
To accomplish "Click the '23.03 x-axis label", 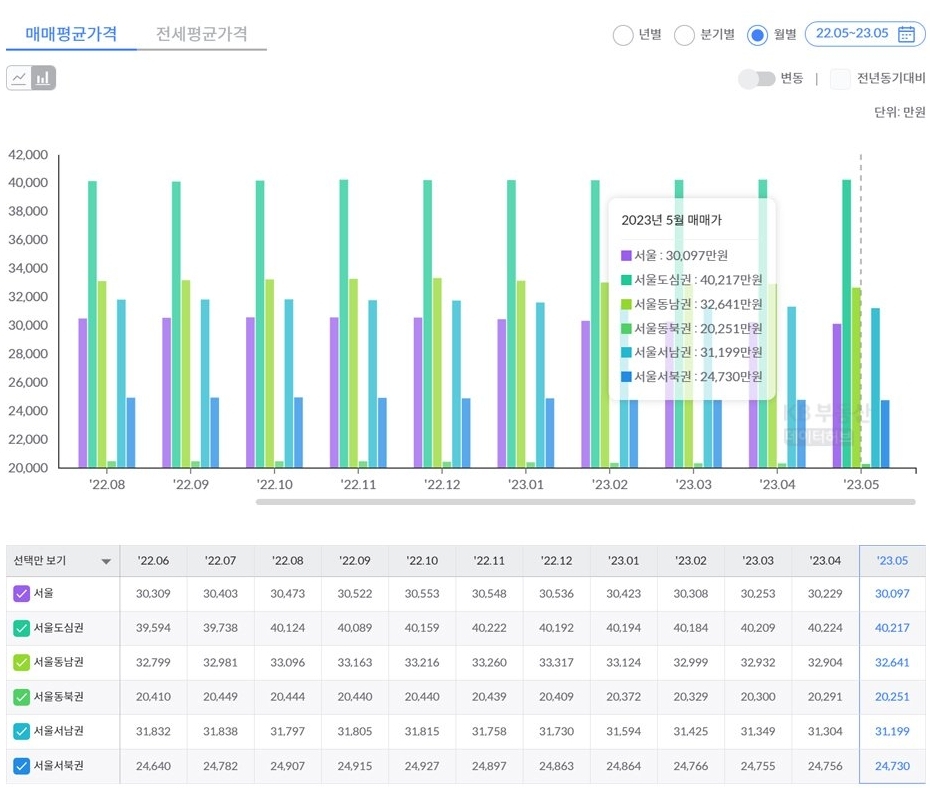I will (x=693, y=484).
